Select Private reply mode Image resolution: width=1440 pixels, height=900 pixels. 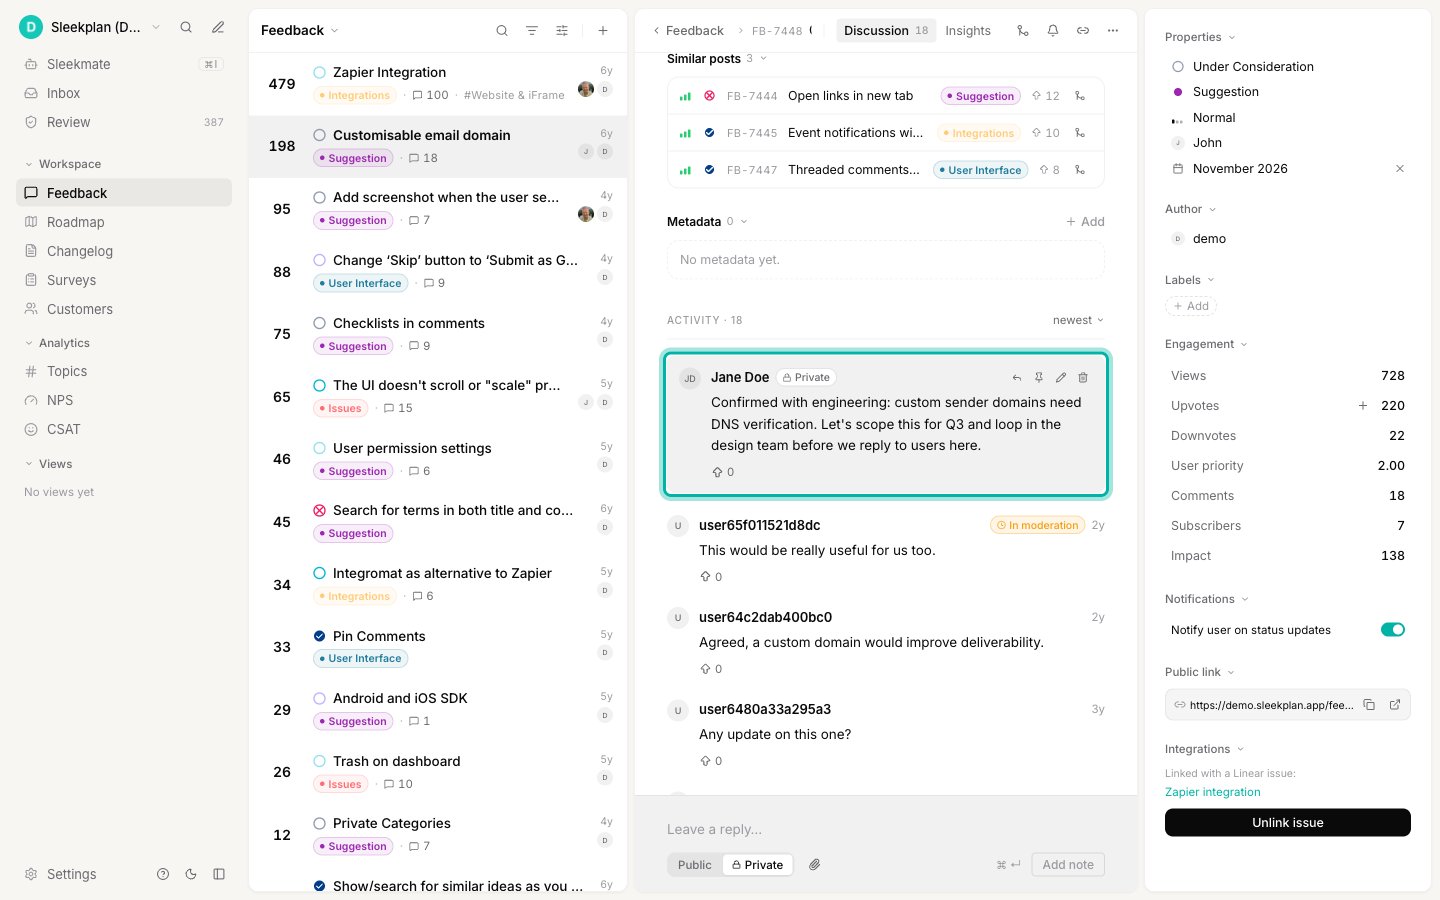[x=757, y=865]
